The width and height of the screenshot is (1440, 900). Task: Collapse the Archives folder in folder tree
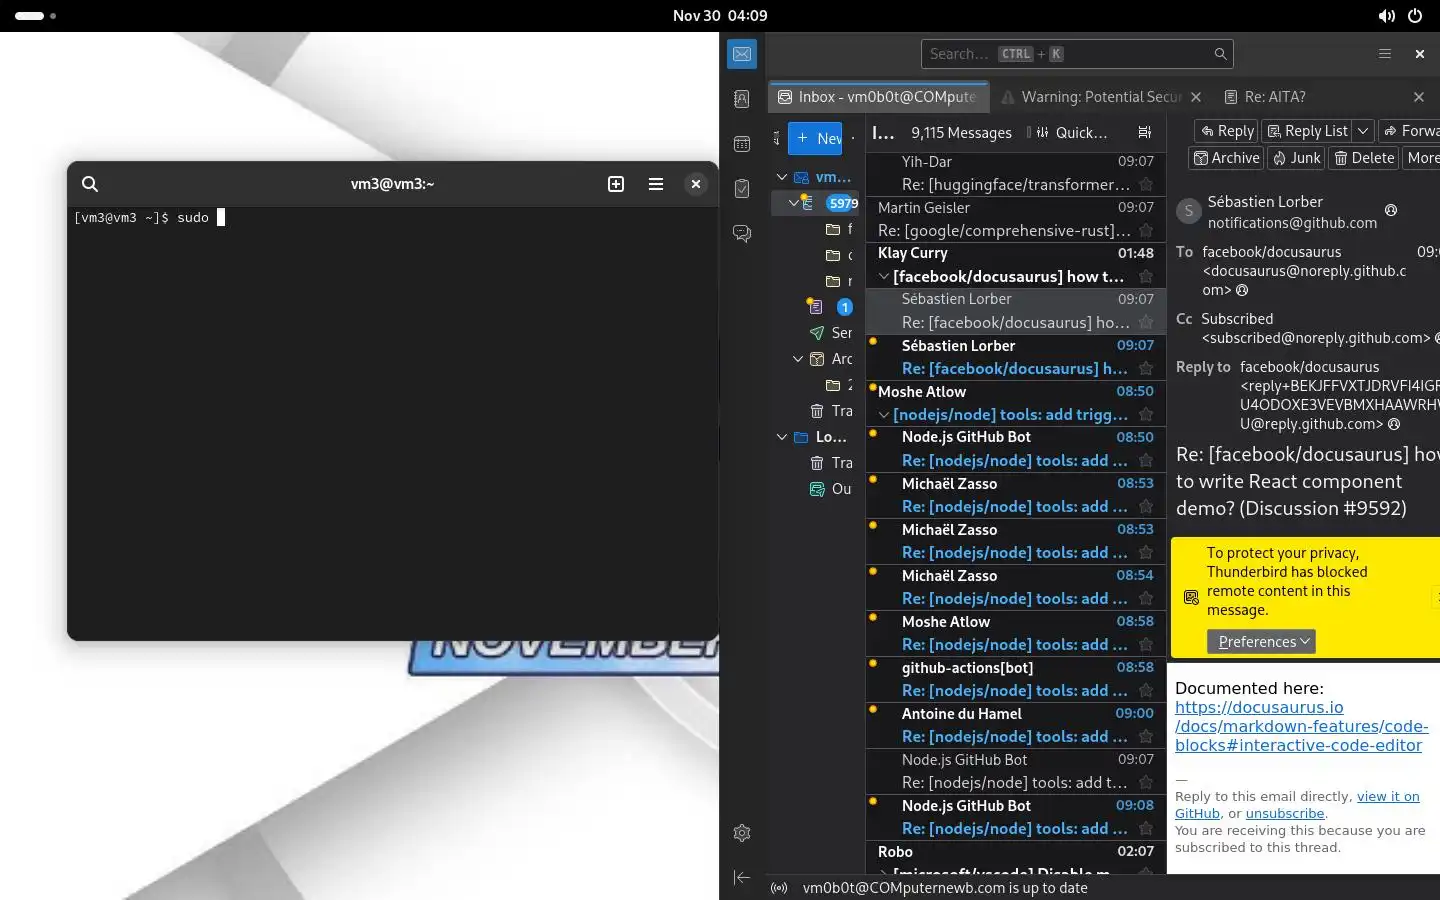coord(798,358)
